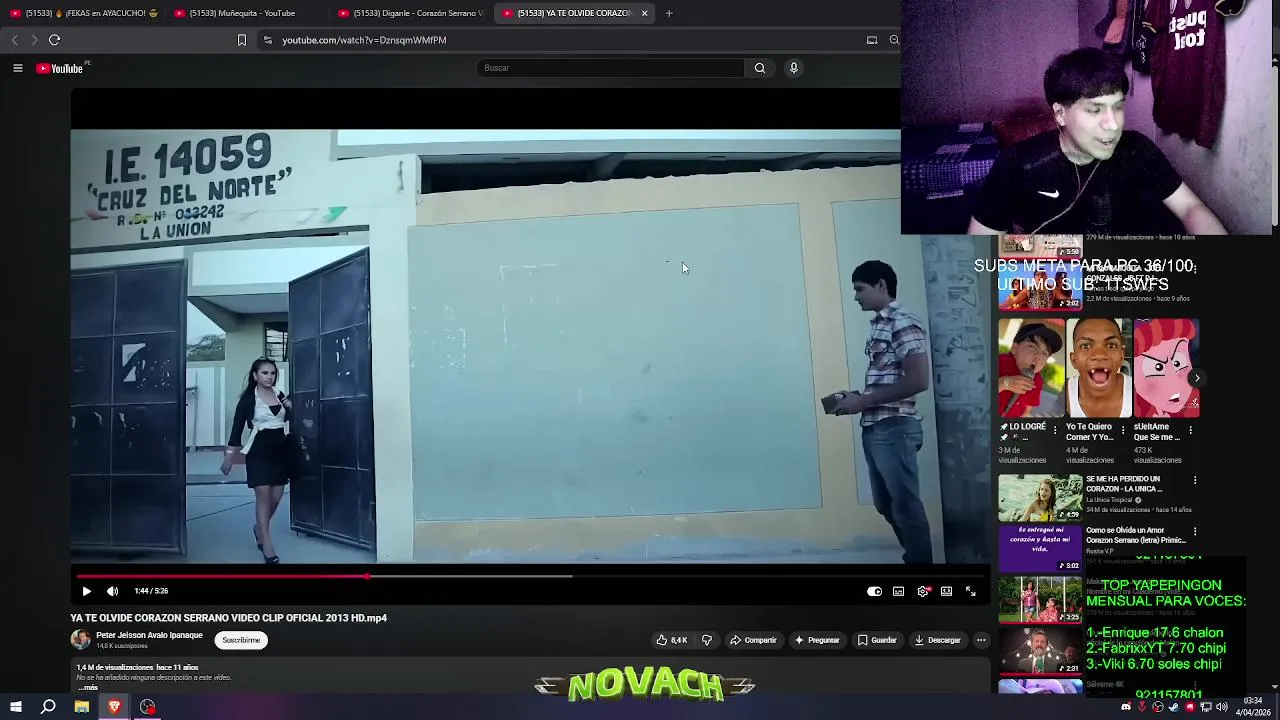Save video with the Guardar button
Viewport: 1280px width, 720px height.
877,640
